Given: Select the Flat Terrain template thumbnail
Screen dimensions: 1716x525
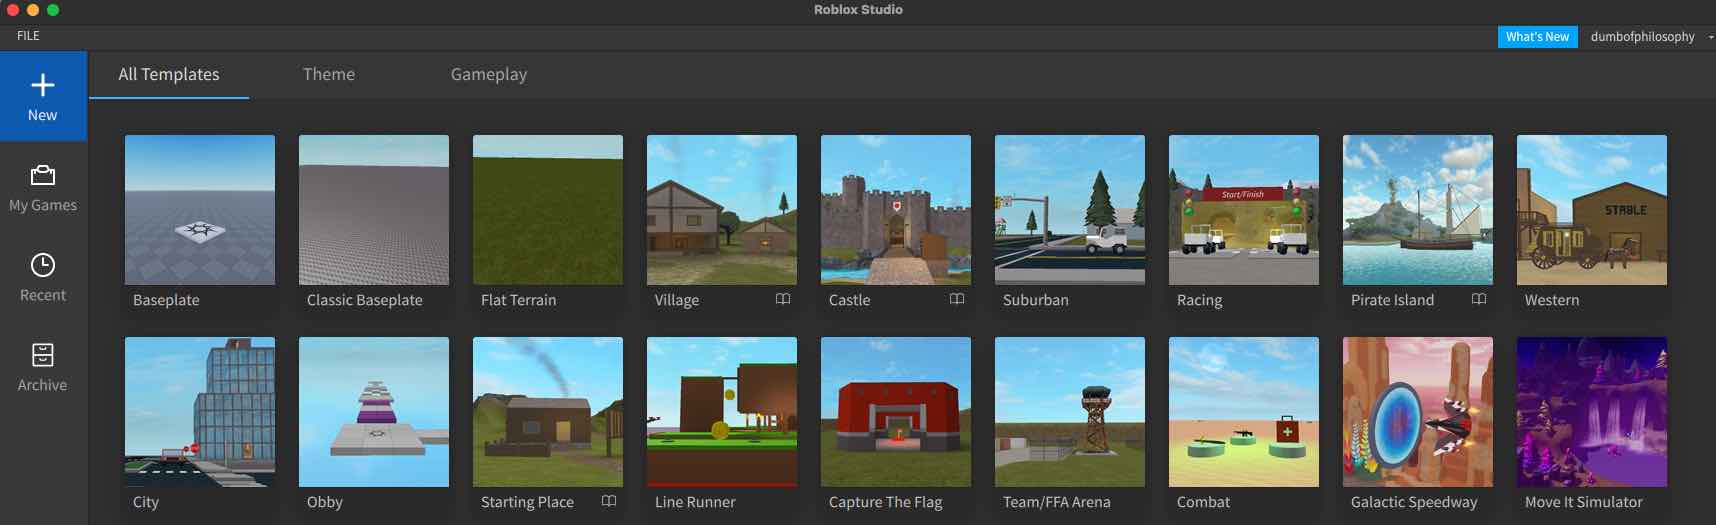Looking at the screenshot, I should click(x=548, y=210).
